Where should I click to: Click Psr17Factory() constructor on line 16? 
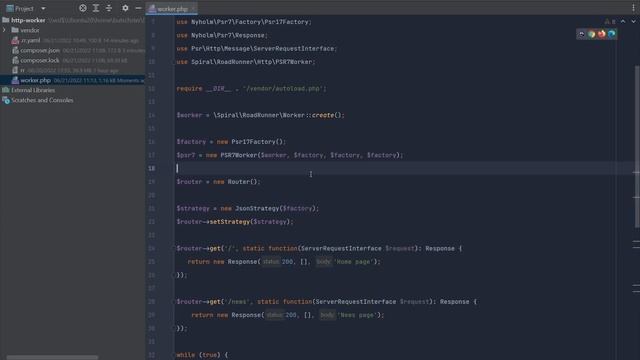[258, 142]
